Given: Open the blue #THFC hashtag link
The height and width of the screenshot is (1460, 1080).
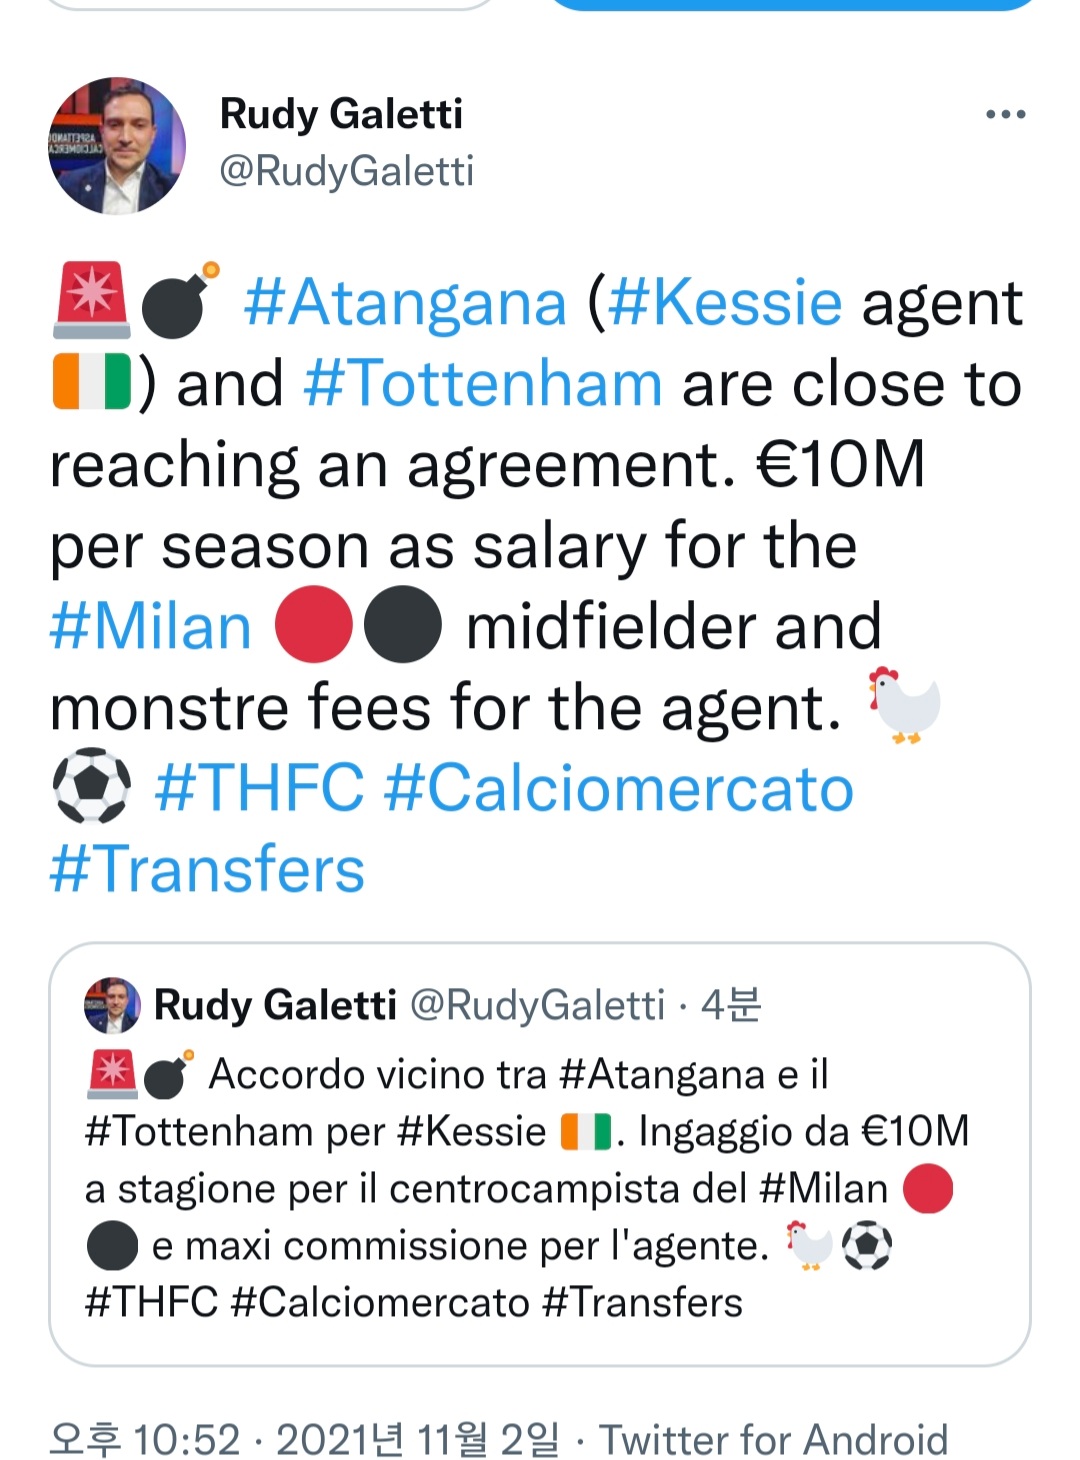Looking at the screenshot, I should click(260, 788).
